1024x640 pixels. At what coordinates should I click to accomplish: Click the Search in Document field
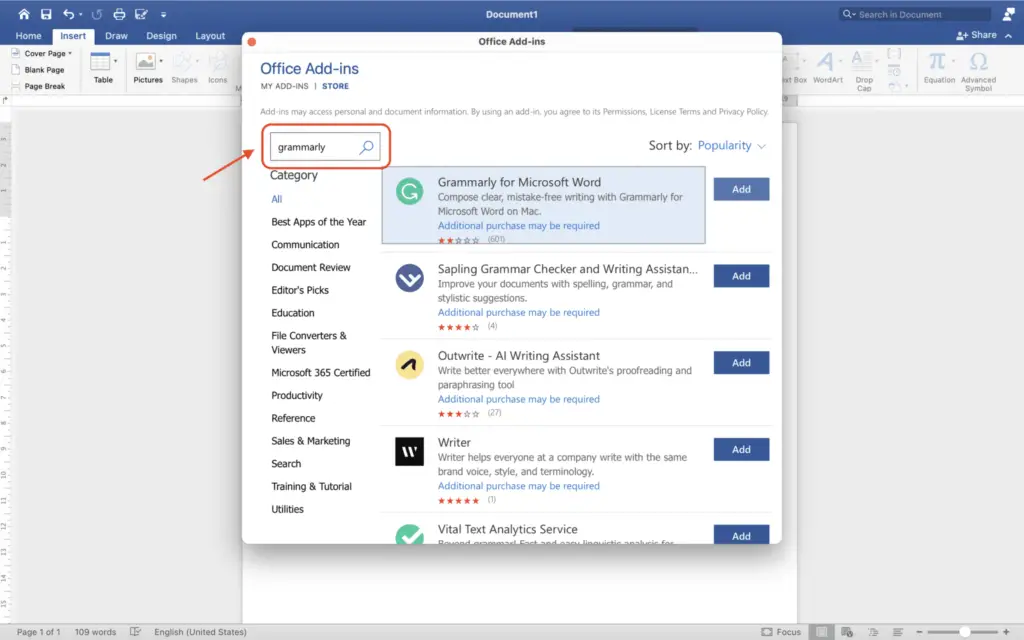coord(915,14)
